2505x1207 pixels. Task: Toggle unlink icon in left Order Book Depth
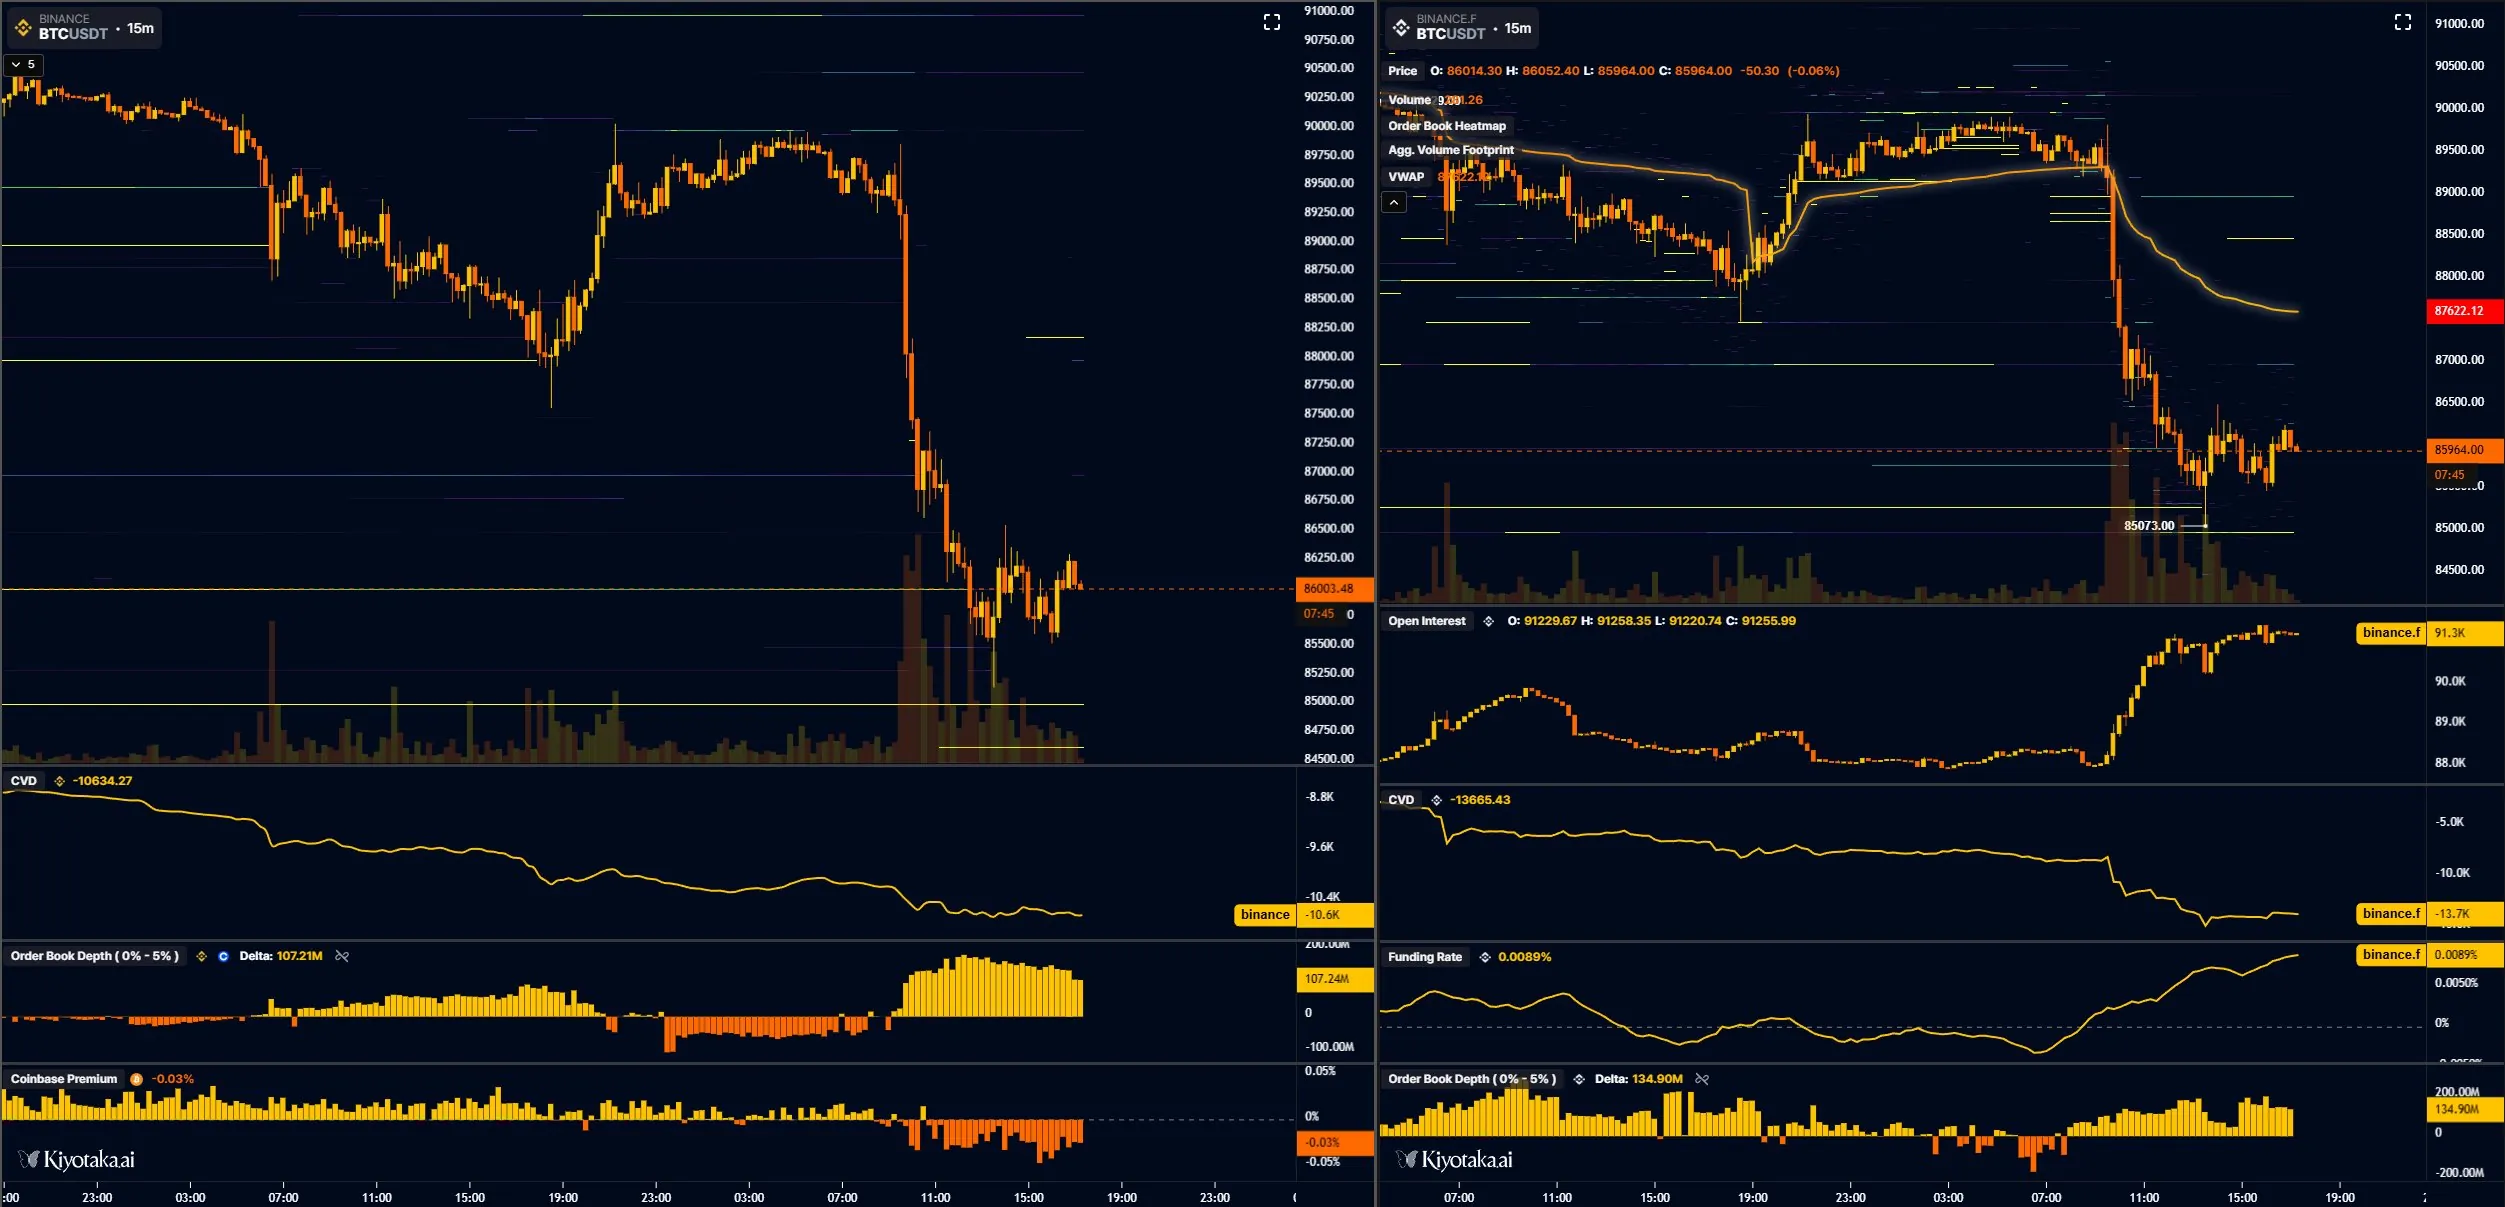pos(342,957)
